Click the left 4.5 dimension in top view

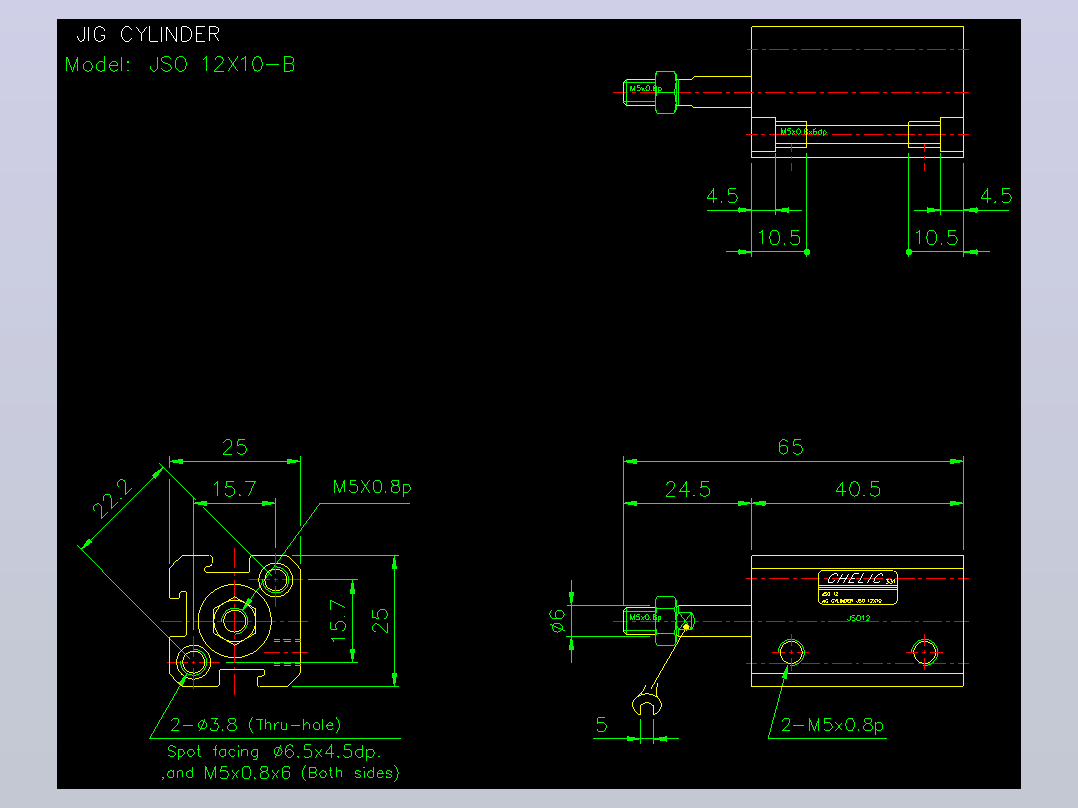pyautogui.click(x=723, y=196)
